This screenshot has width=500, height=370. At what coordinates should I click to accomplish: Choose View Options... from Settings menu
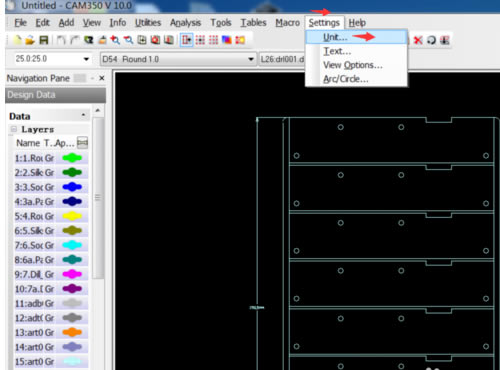(x=357, y=65)
